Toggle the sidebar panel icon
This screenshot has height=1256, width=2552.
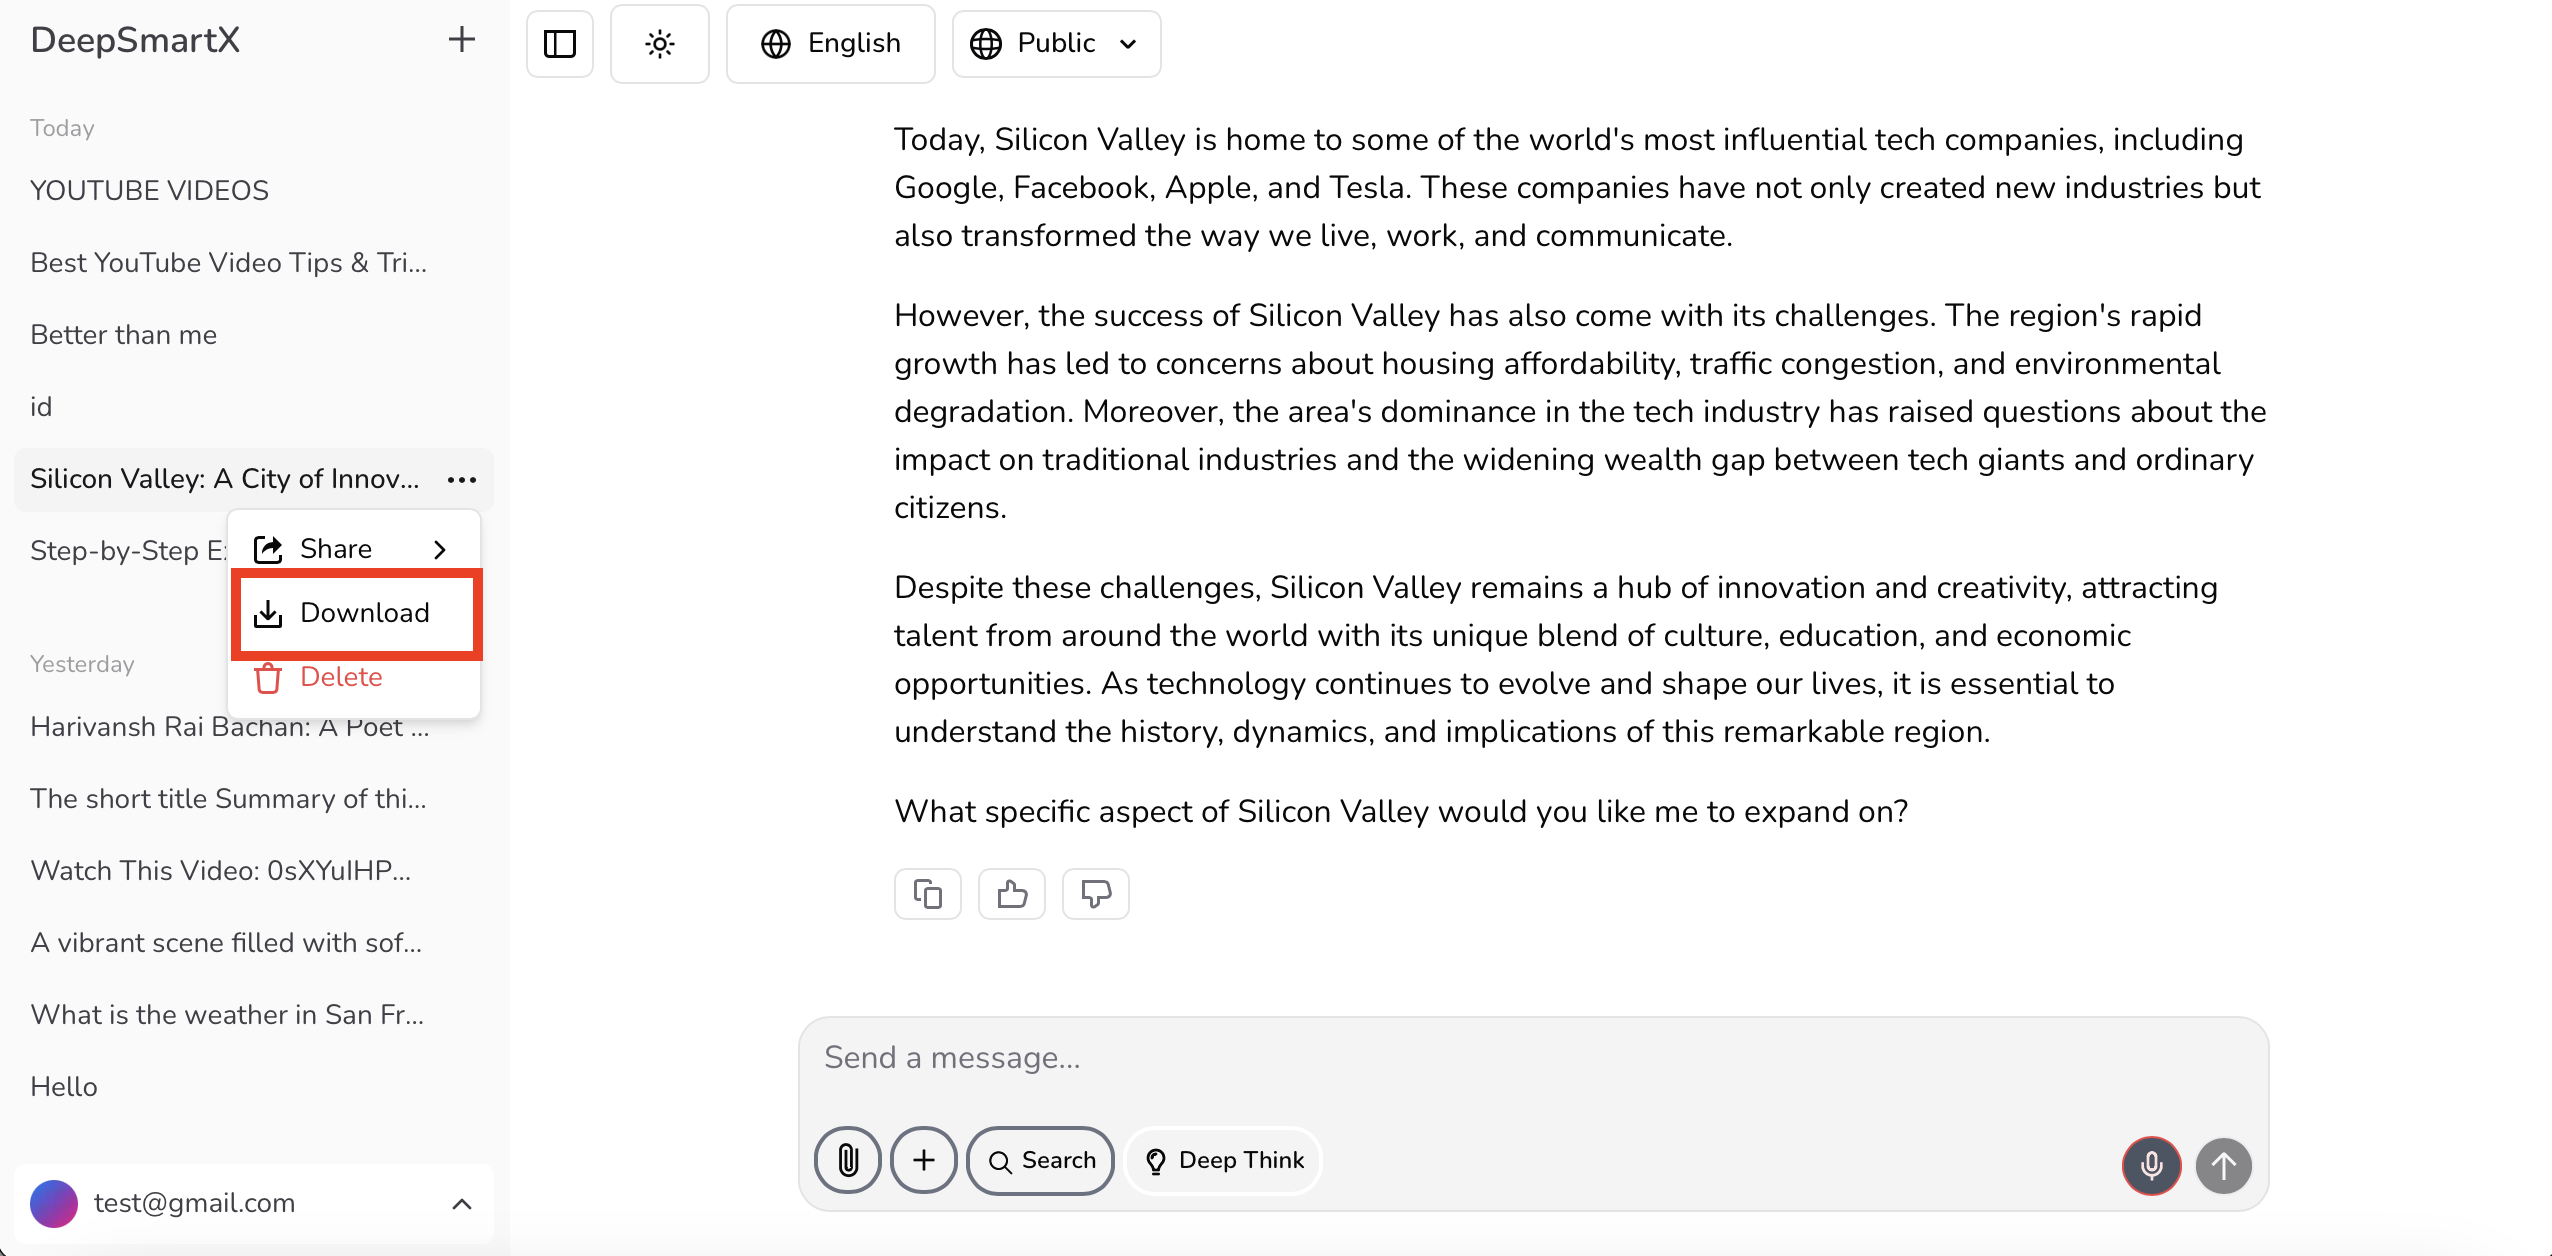[x=560, y=44]
